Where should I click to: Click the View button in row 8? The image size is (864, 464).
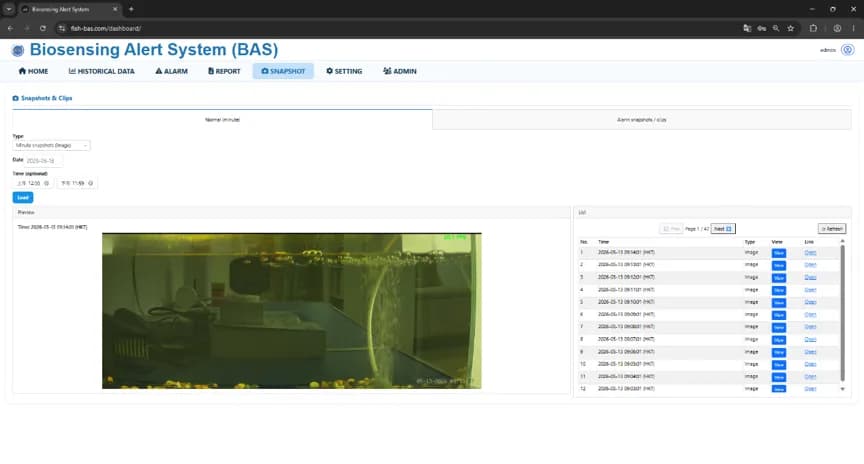pyautogui.click(x=779, y=339)
